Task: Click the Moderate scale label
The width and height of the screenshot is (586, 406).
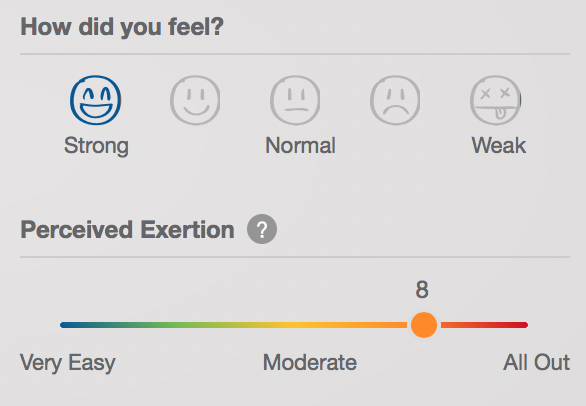Action: click(x=310, y=363)
